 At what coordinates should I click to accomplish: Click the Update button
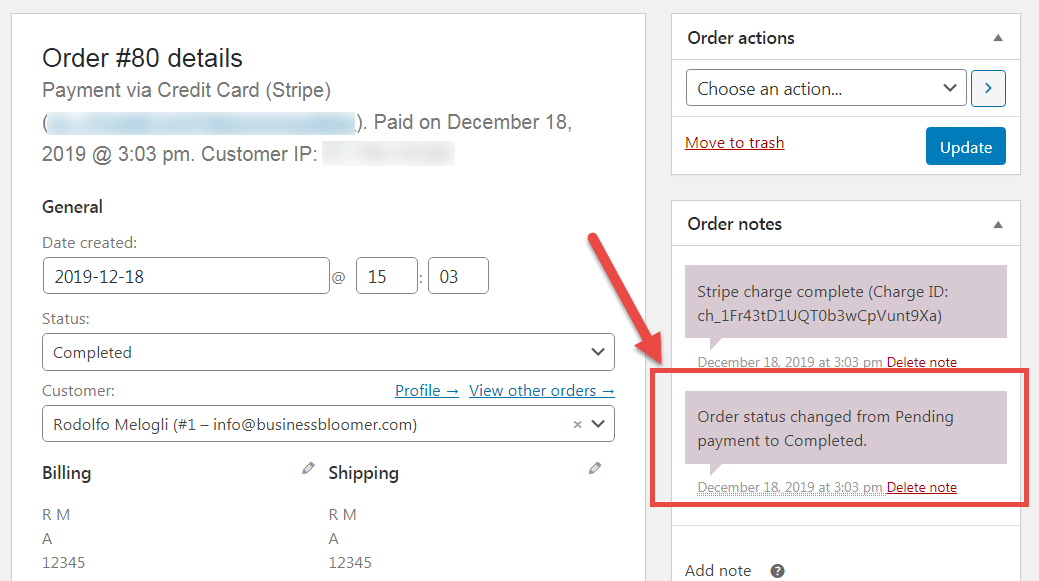pos(965,147)
